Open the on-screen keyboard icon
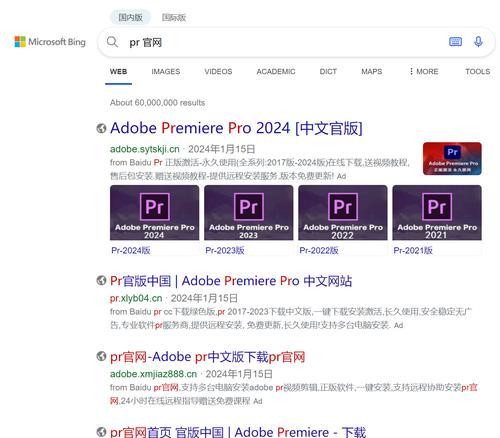 click(455, 42)
